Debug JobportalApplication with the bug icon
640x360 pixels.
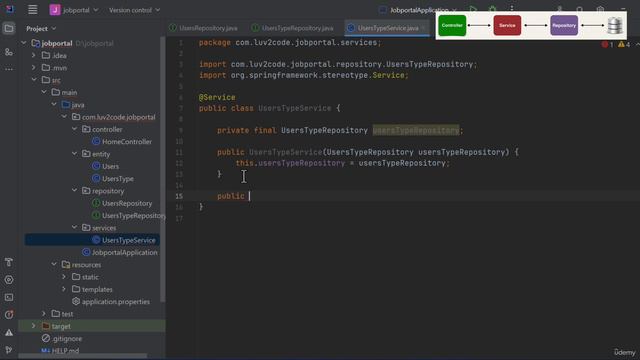[x=493, y=9]
